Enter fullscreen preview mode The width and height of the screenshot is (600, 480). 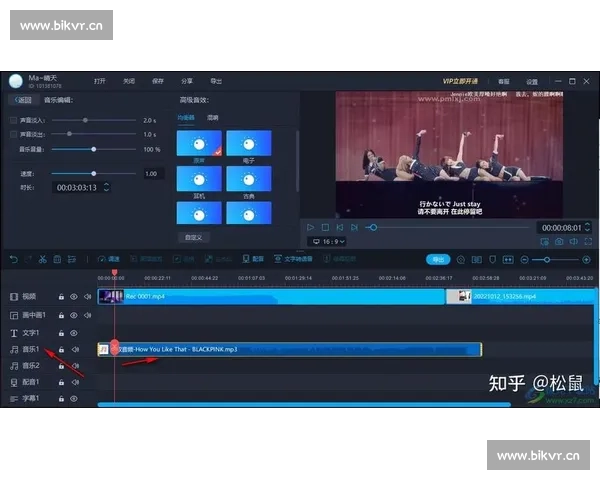coord(588,242)
